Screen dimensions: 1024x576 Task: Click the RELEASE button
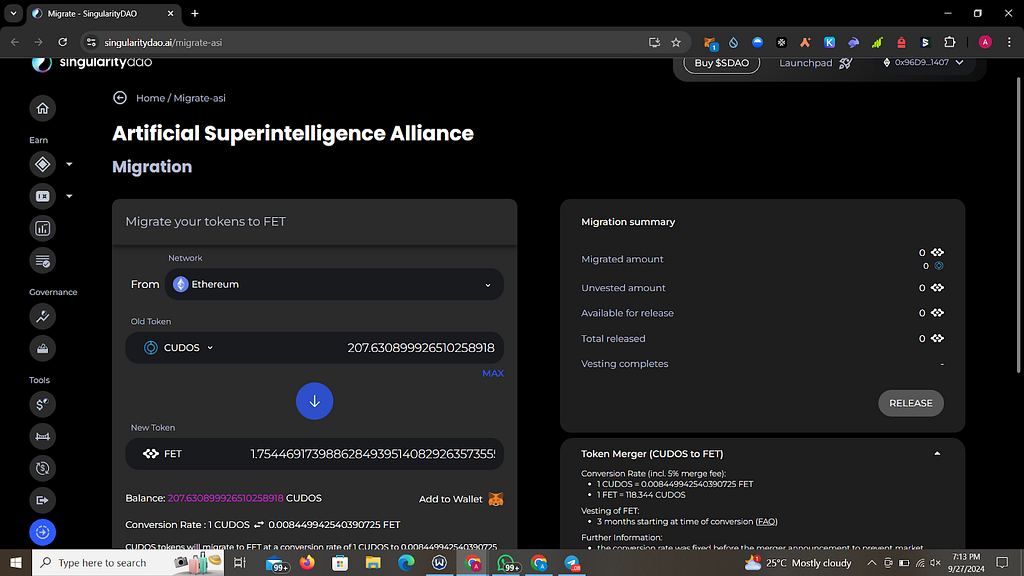910,403
